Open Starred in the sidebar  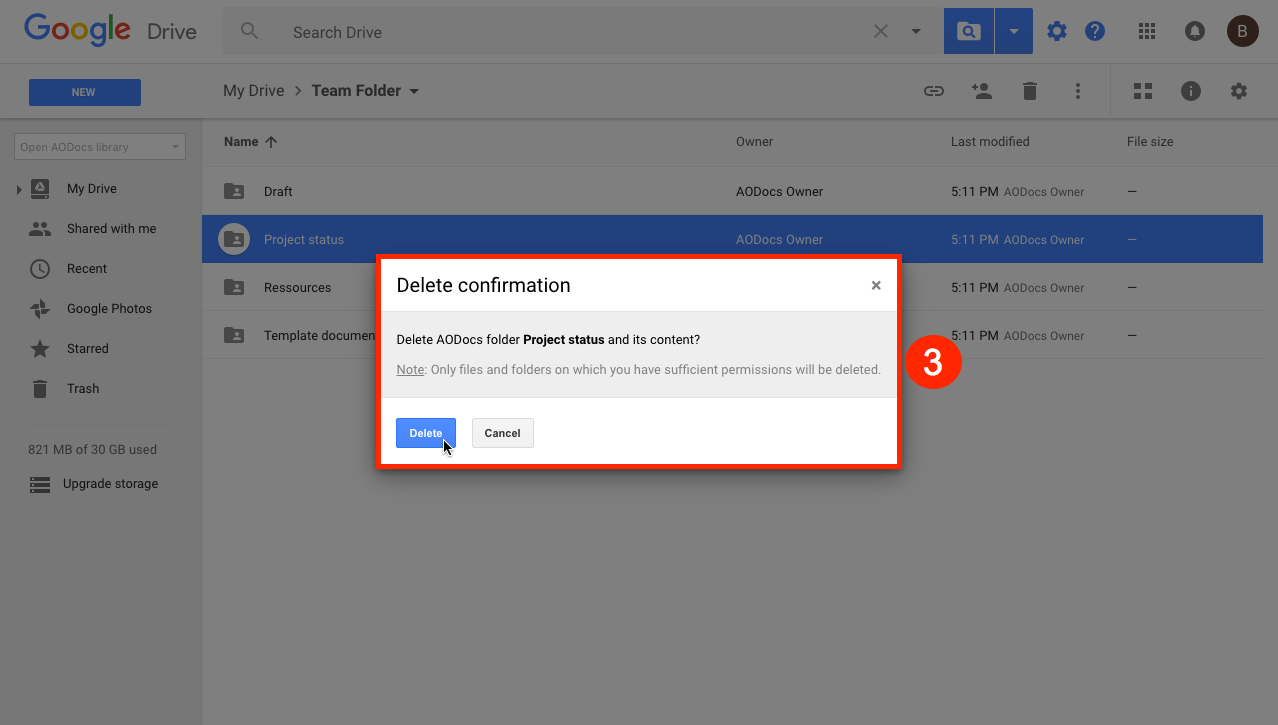(x=88, y=349)
